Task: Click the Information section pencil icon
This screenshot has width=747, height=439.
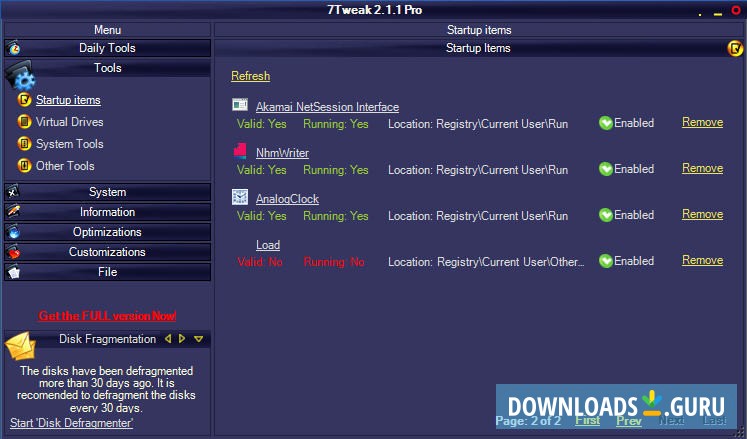Action: [13, 212]
